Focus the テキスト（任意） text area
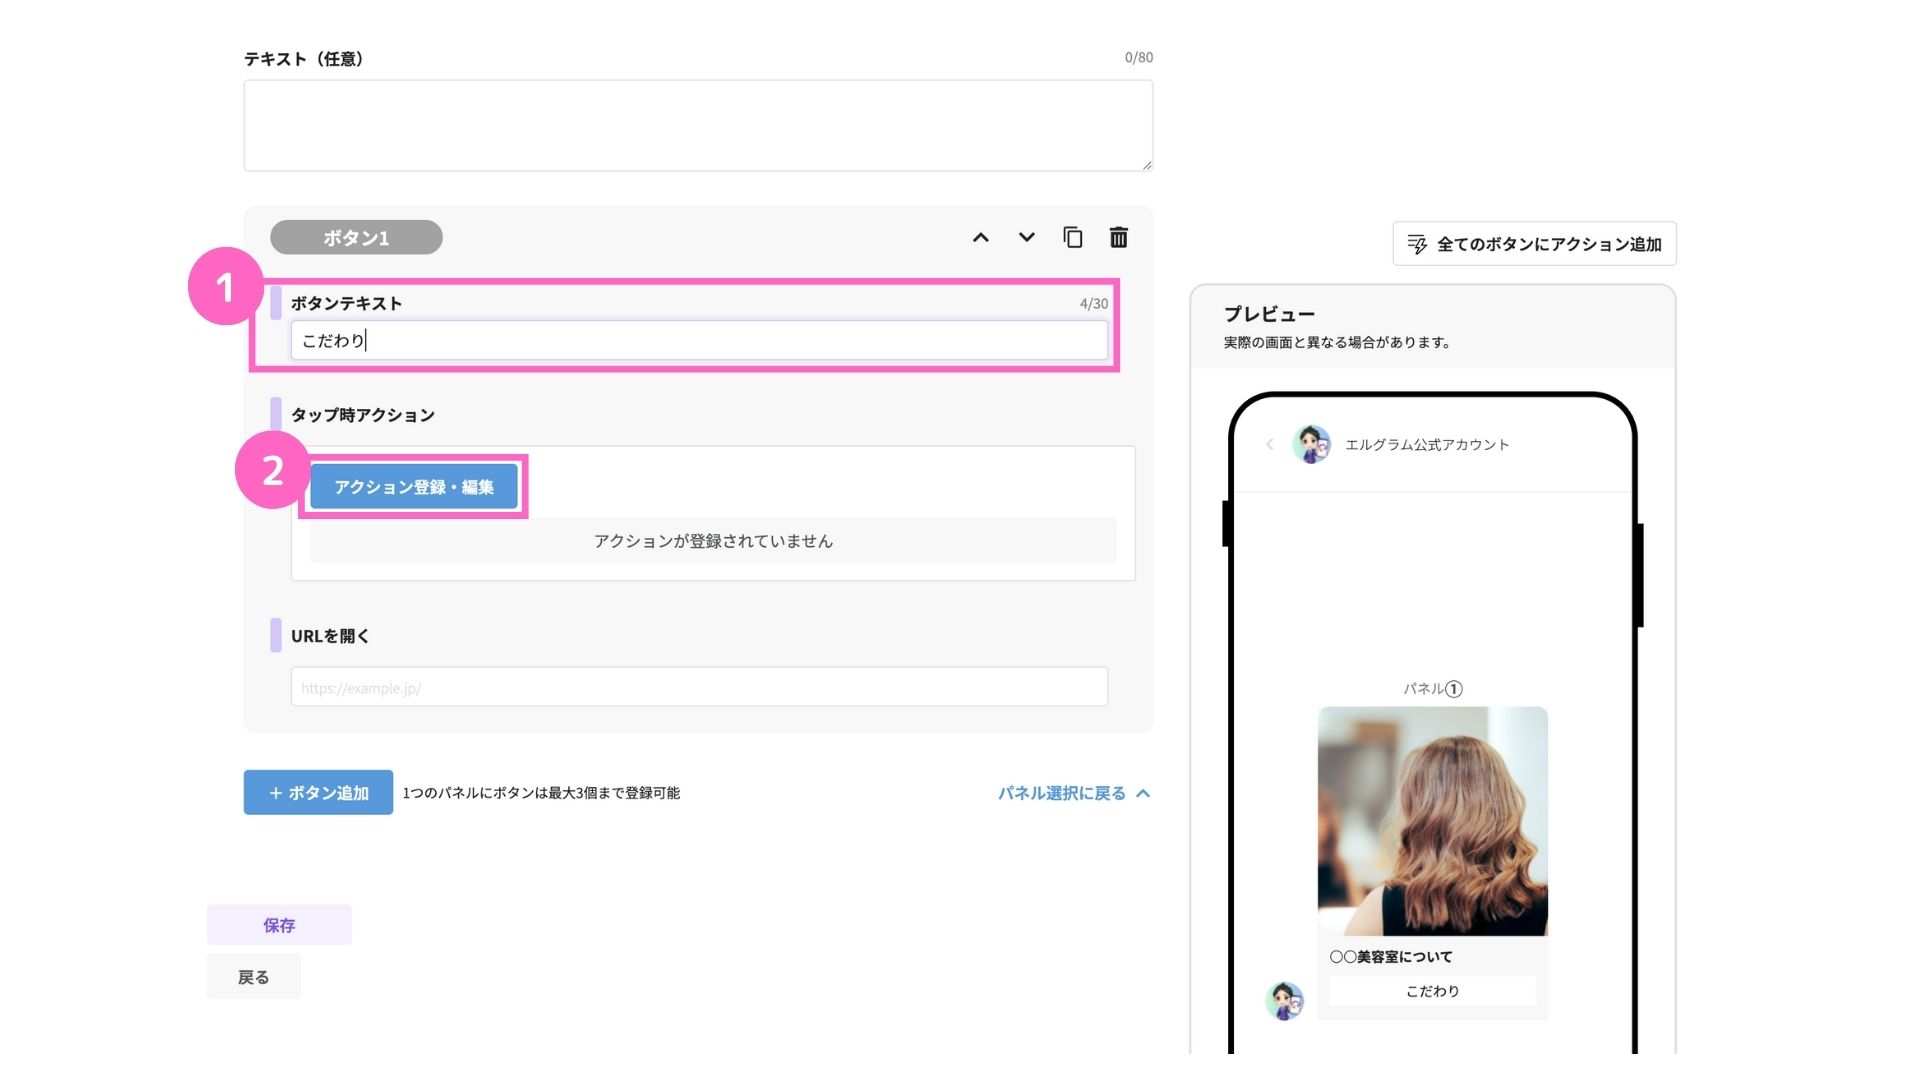The image size is (1920, 1080). point(698,126)
